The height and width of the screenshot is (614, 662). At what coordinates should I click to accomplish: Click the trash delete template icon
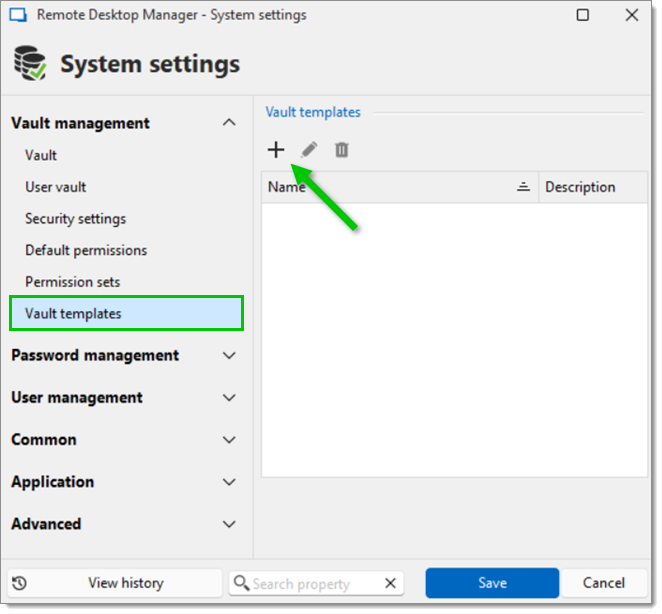point(341,150)
